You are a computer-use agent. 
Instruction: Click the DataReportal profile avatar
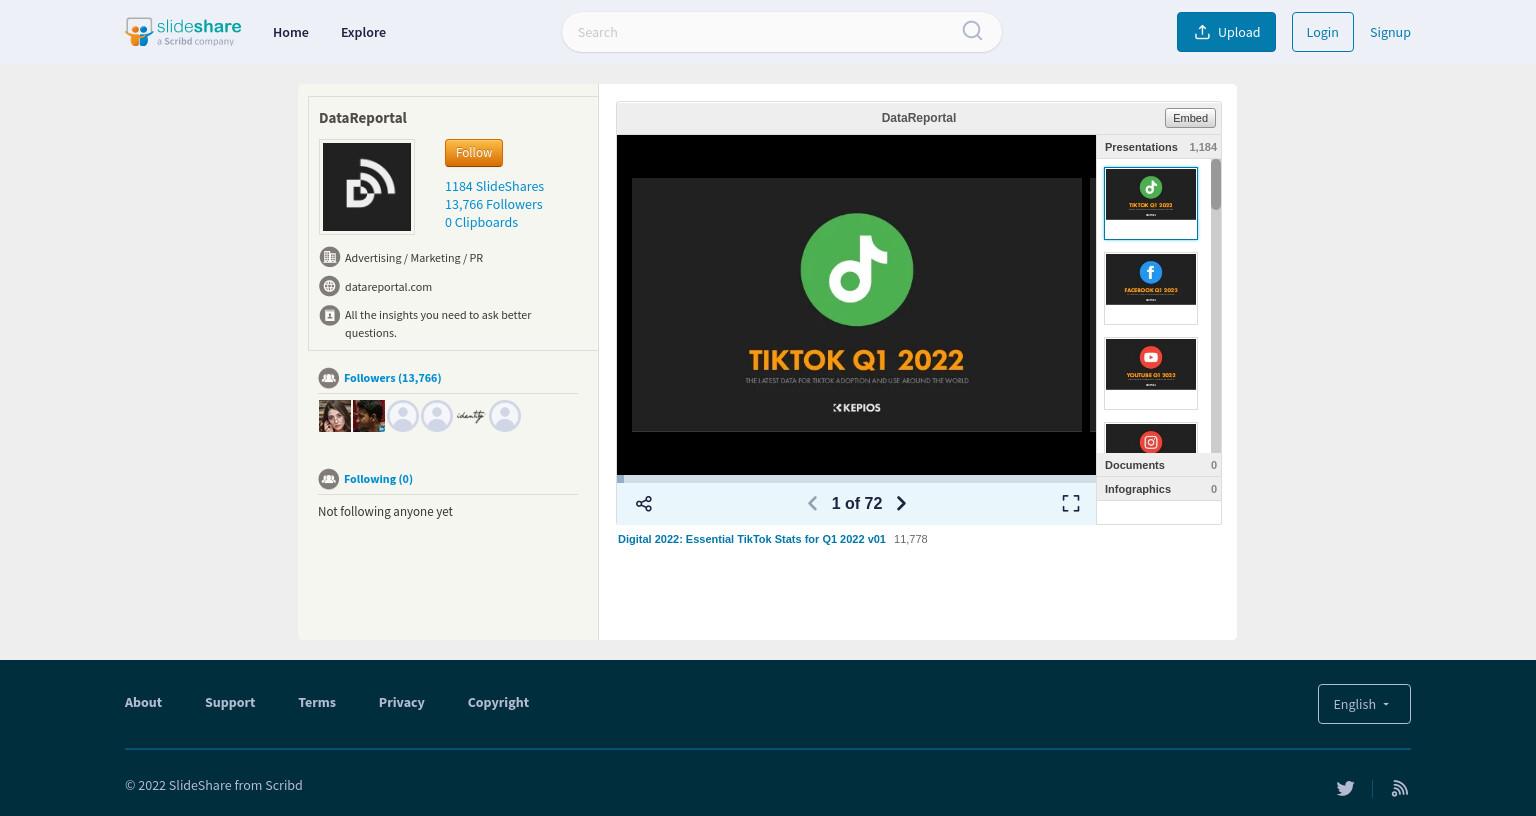(x=367, y=187)
